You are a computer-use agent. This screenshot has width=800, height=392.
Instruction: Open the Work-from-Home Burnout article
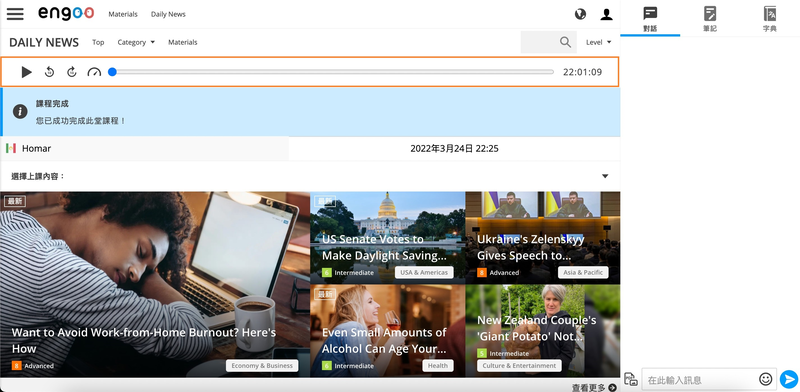point(155,284)
